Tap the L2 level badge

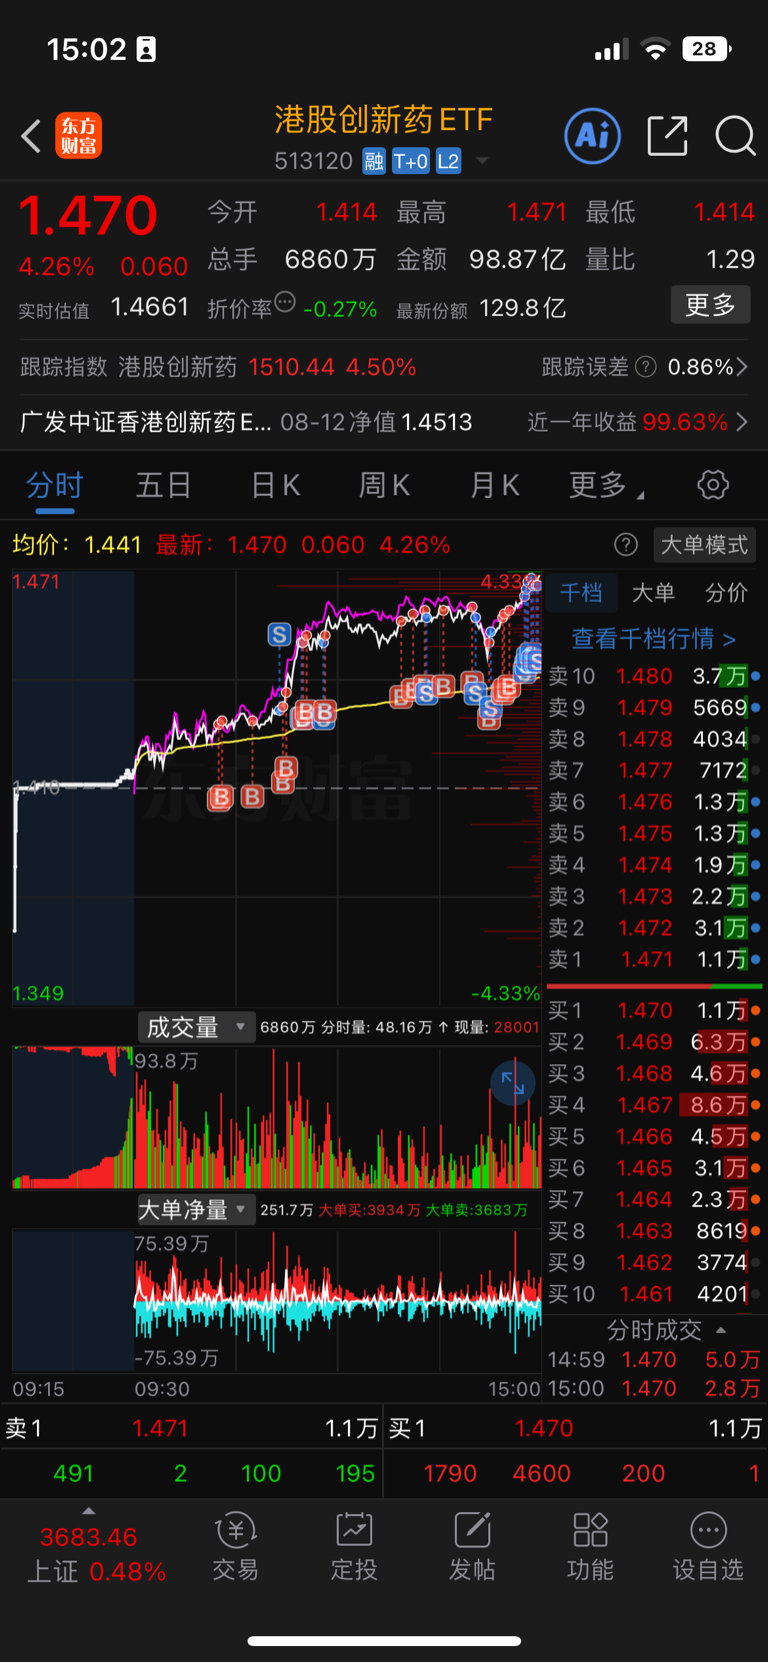point(448,161)
